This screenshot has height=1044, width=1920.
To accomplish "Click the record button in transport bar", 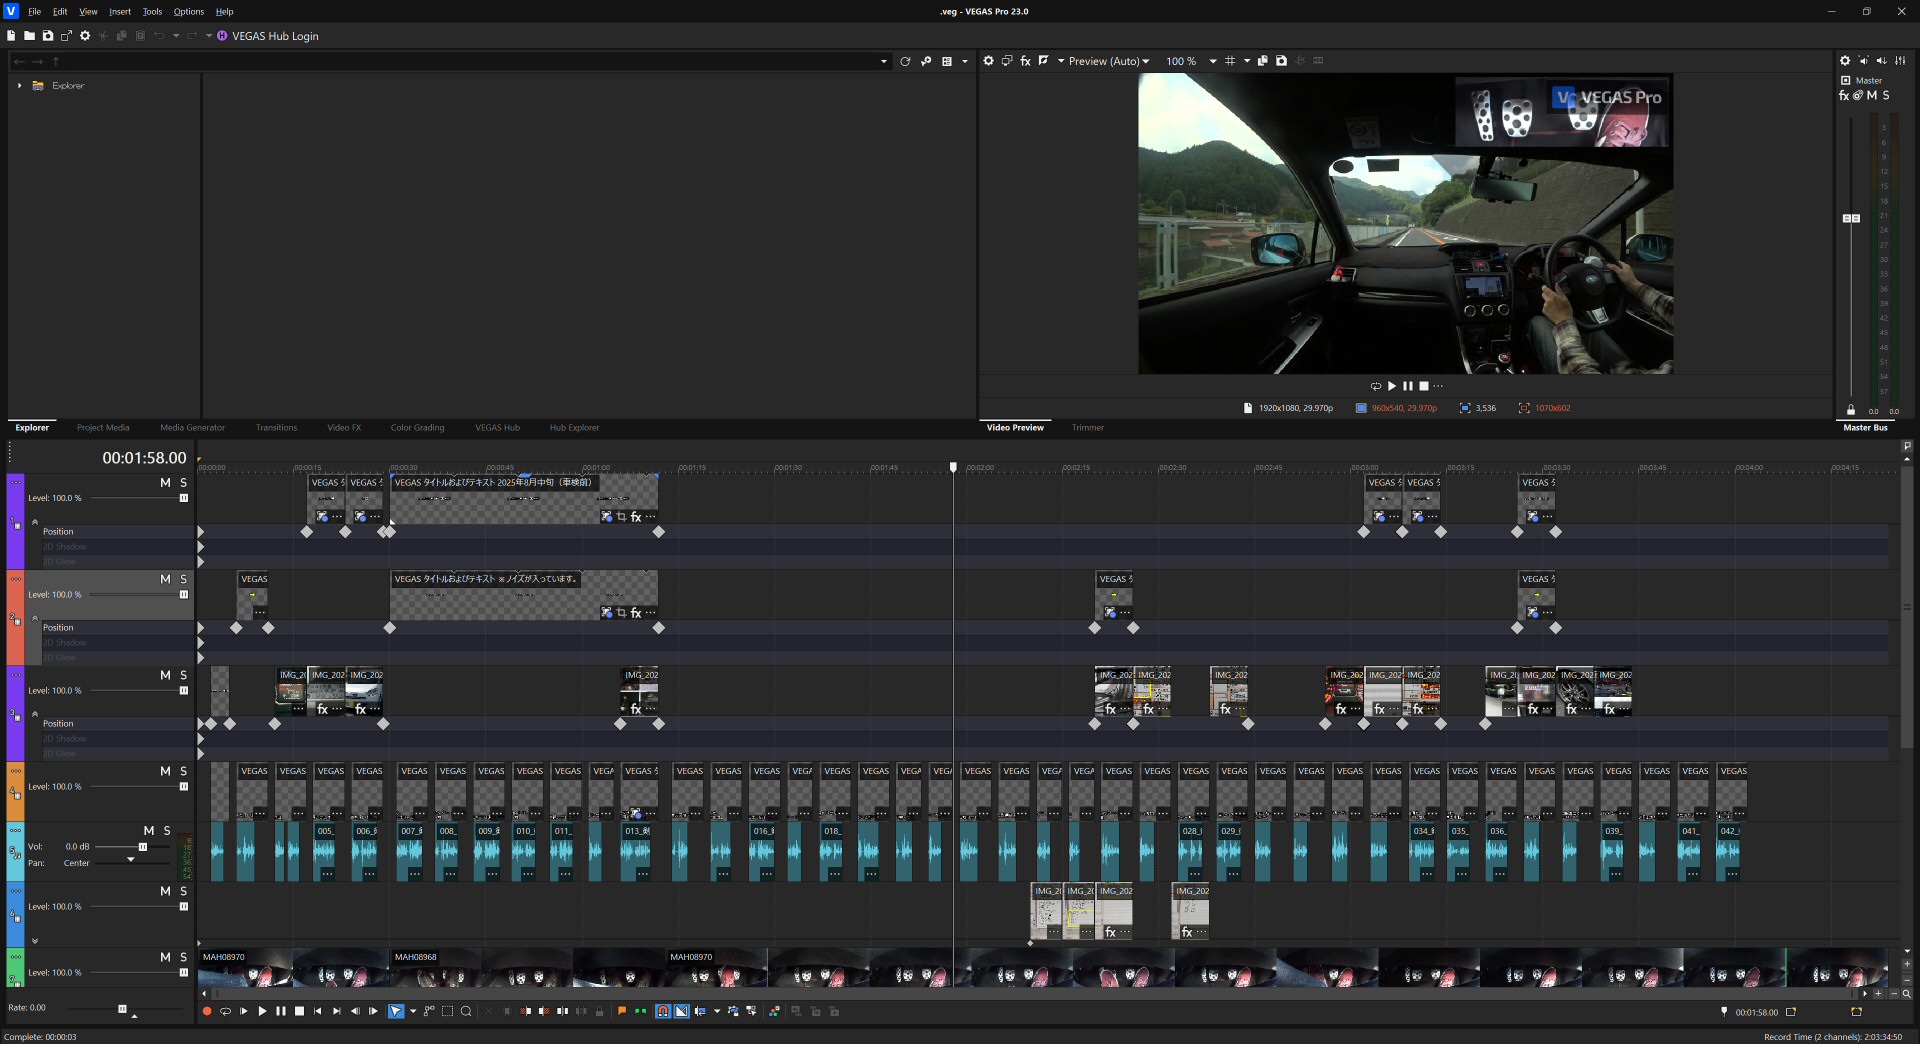I will (x=207, y=1011).
